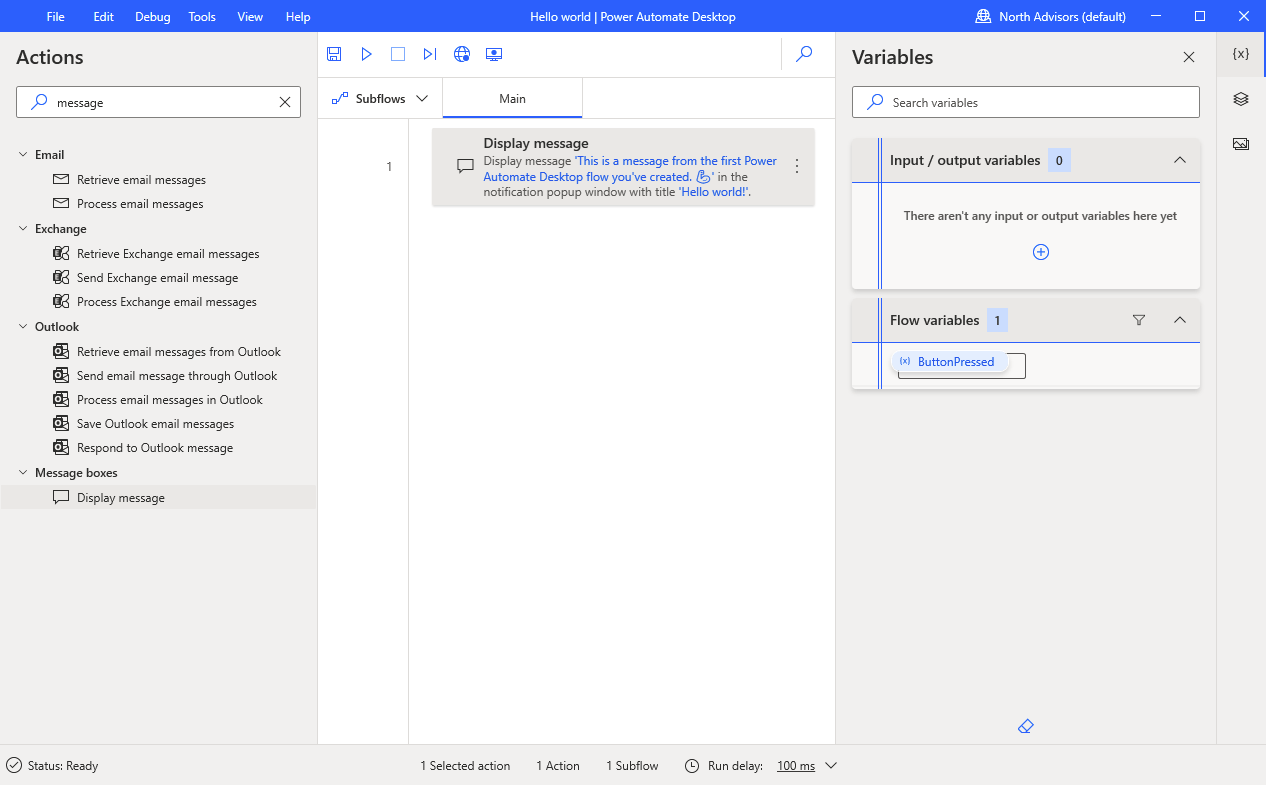Click the '1 Selected action' status text
Screen dimensions: 1266x785
click(x=465, y=766)
